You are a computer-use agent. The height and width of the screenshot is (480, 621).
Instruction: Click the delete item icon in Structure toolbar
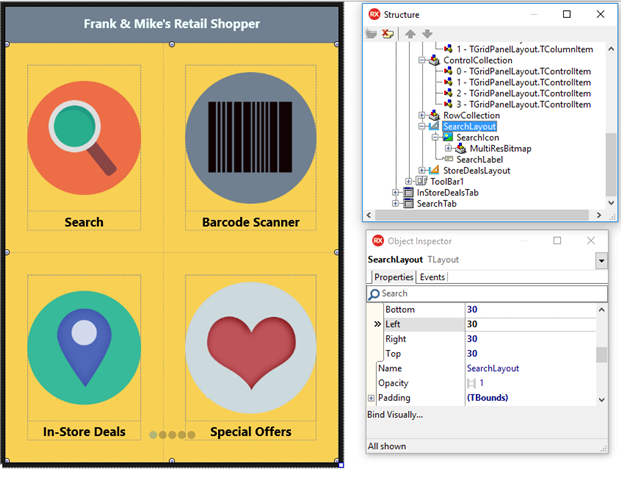point(388,34)
